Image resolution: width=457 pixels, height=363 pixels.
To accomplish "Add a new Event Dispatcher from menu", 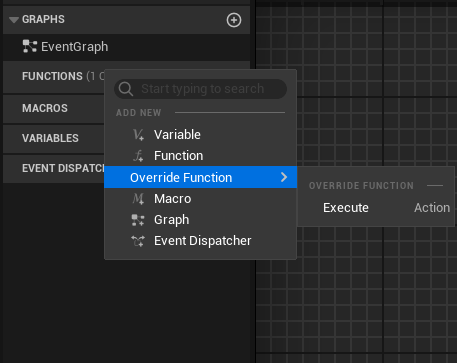I will pyautogui.click(x=200, y=241).
